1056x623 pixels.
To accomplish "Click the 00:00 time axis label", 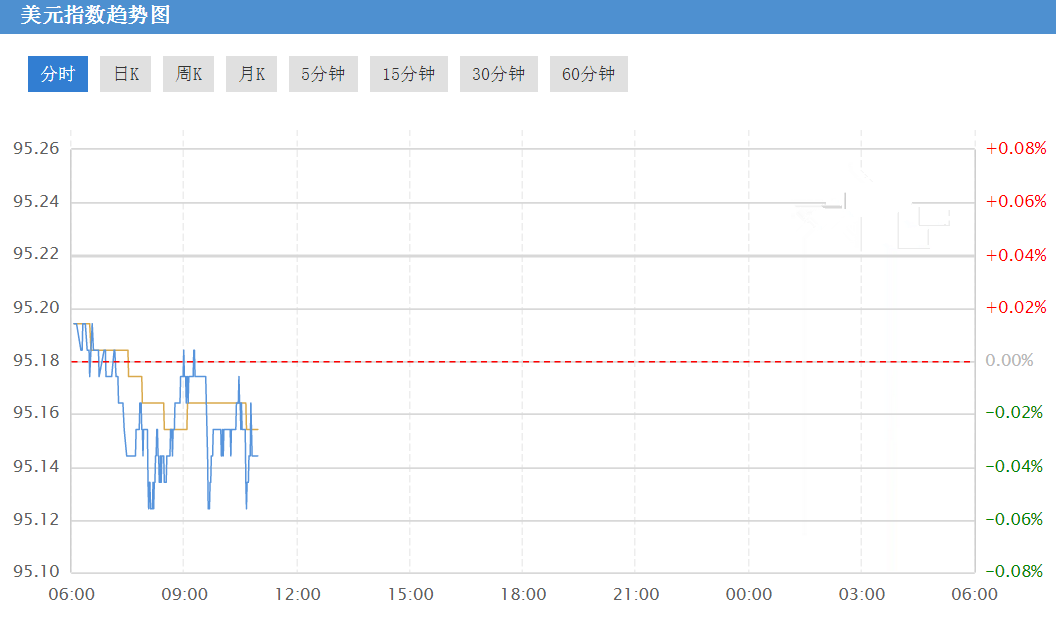I will pyautogui.click(x=749, y=595).
